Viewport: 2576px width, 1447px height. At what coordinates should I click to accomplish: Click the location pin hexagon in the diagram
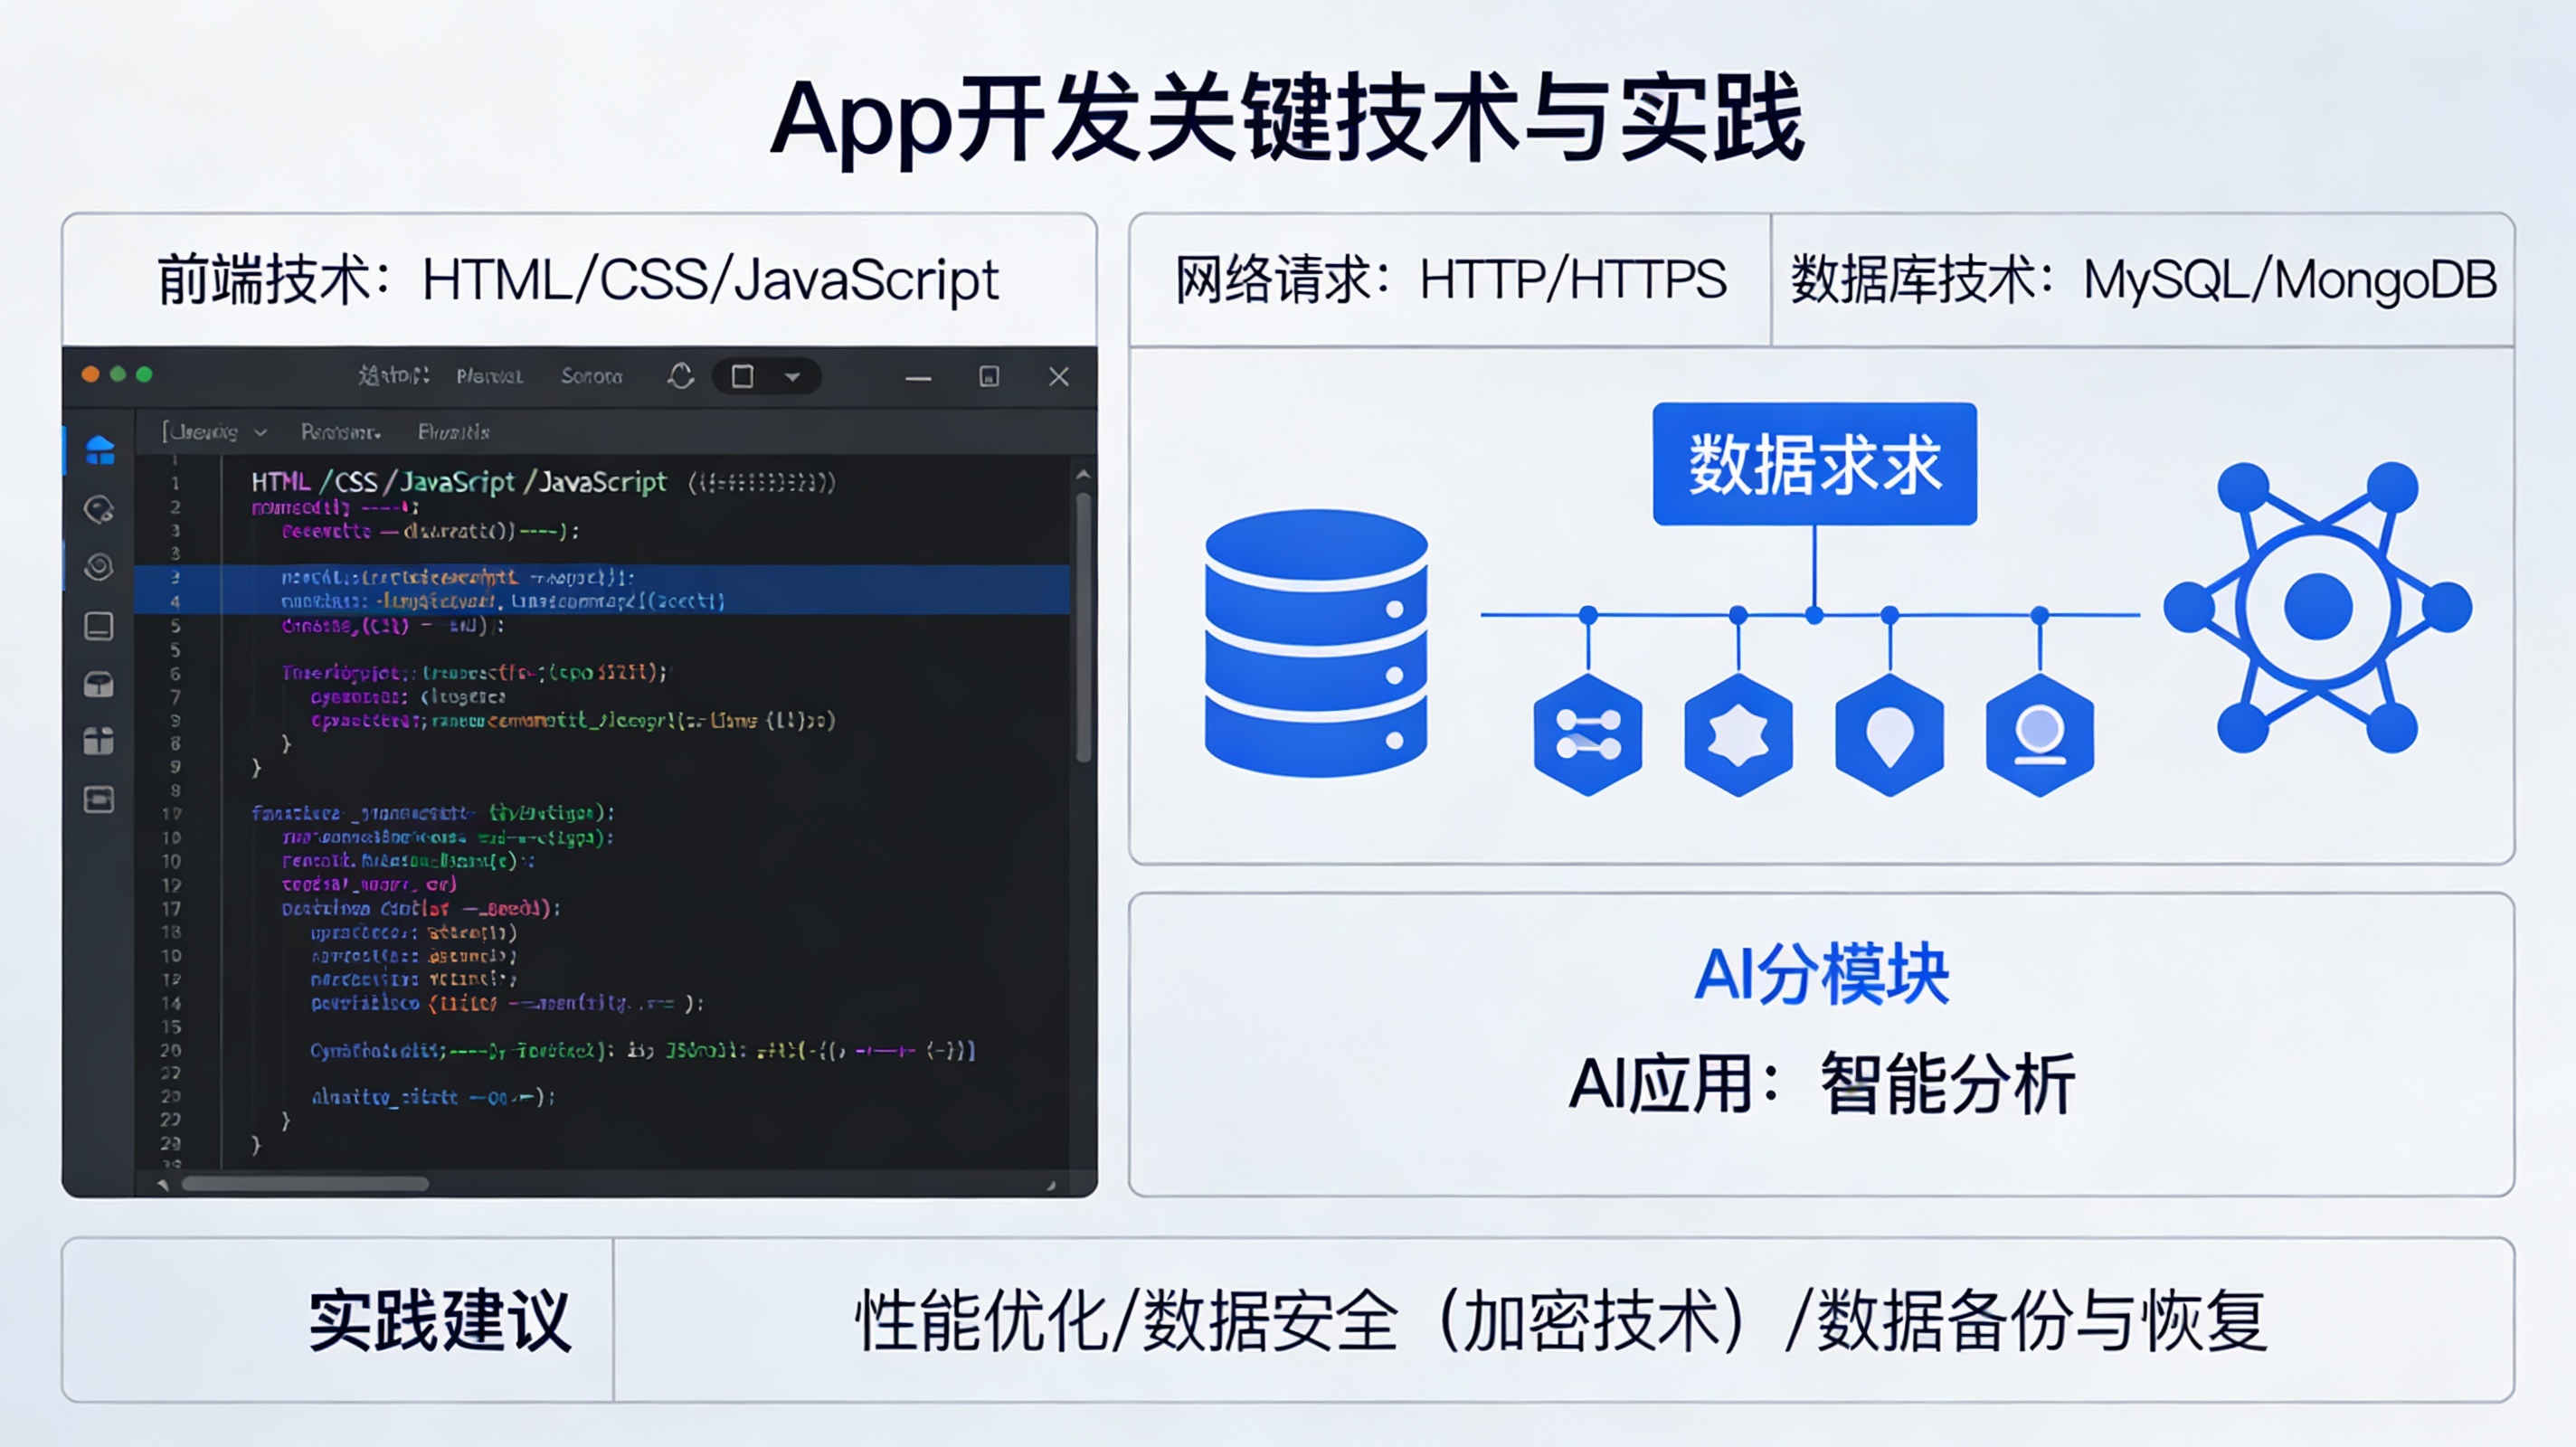(1889, 735)
